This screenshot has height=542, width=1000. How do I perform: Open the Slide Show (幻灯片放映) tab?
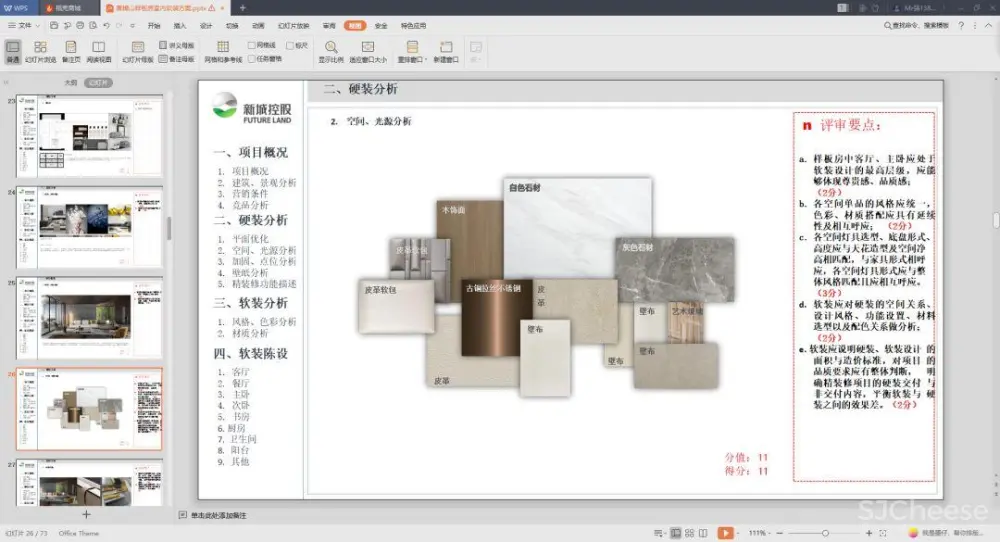[293, 25]
